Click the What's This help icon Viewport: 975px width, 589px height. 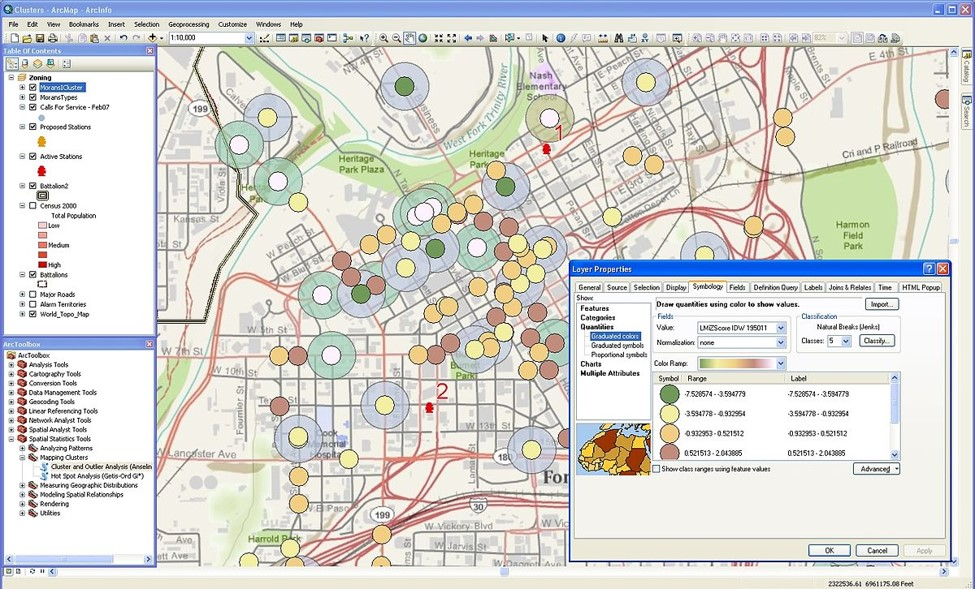click(x=364, y=38)
